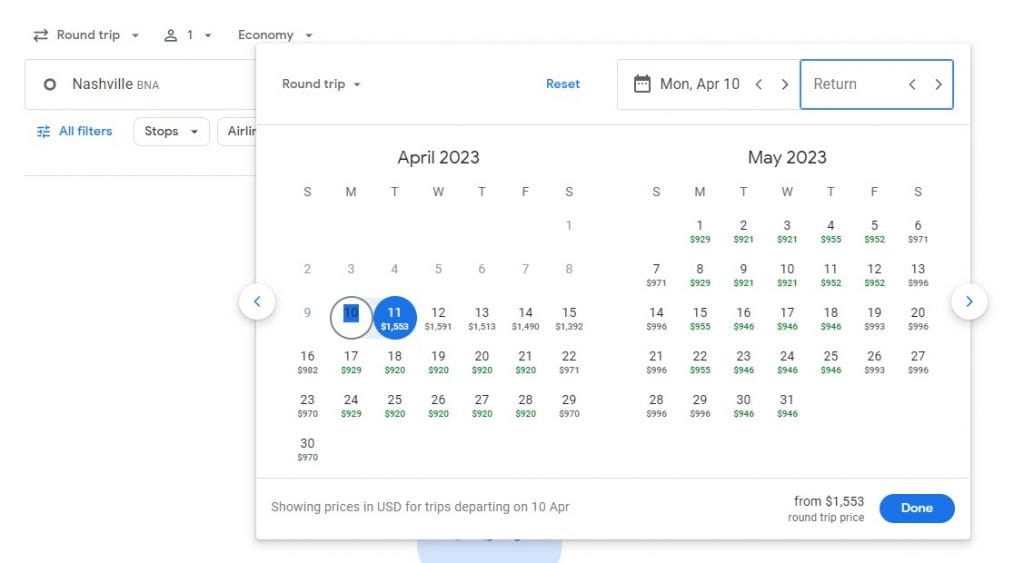Click the return date next-day arrow
Viewport: 1024px width, 563px height.
tap(938, 85)
